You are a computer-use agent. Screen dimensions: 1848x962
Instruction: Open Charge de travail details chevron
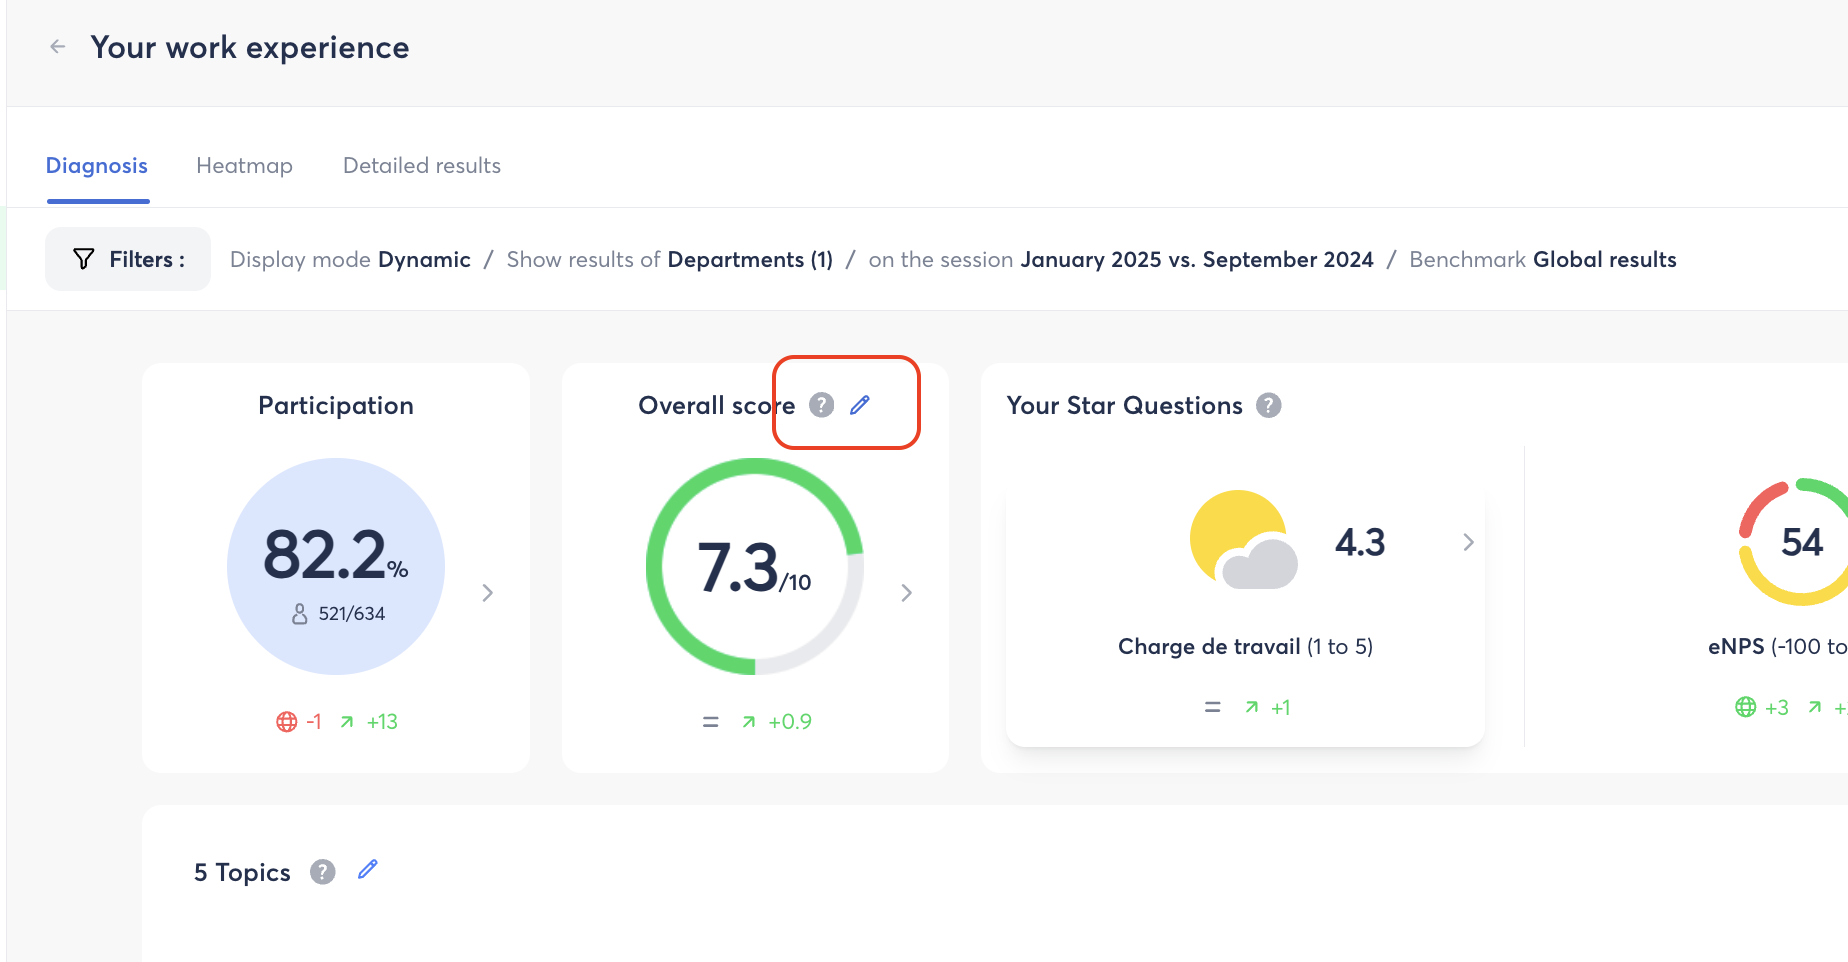click(x=1468, y=542)
